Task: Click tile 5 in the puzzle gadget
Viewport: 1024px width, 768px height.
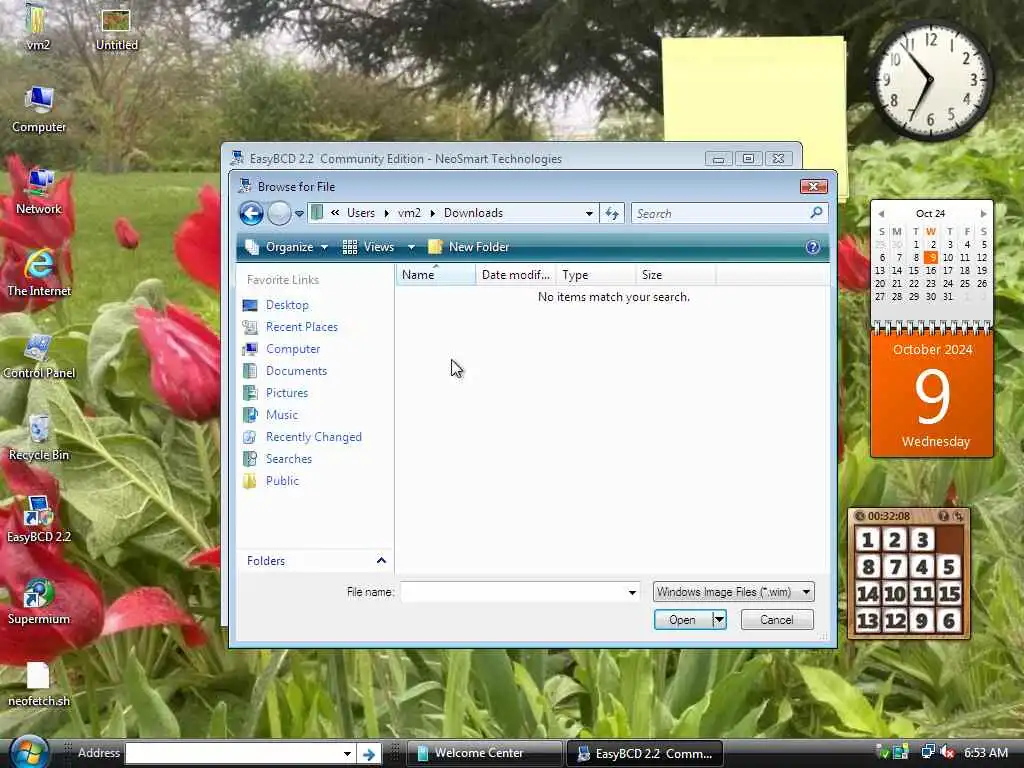Action: click(x=949, y=567)
